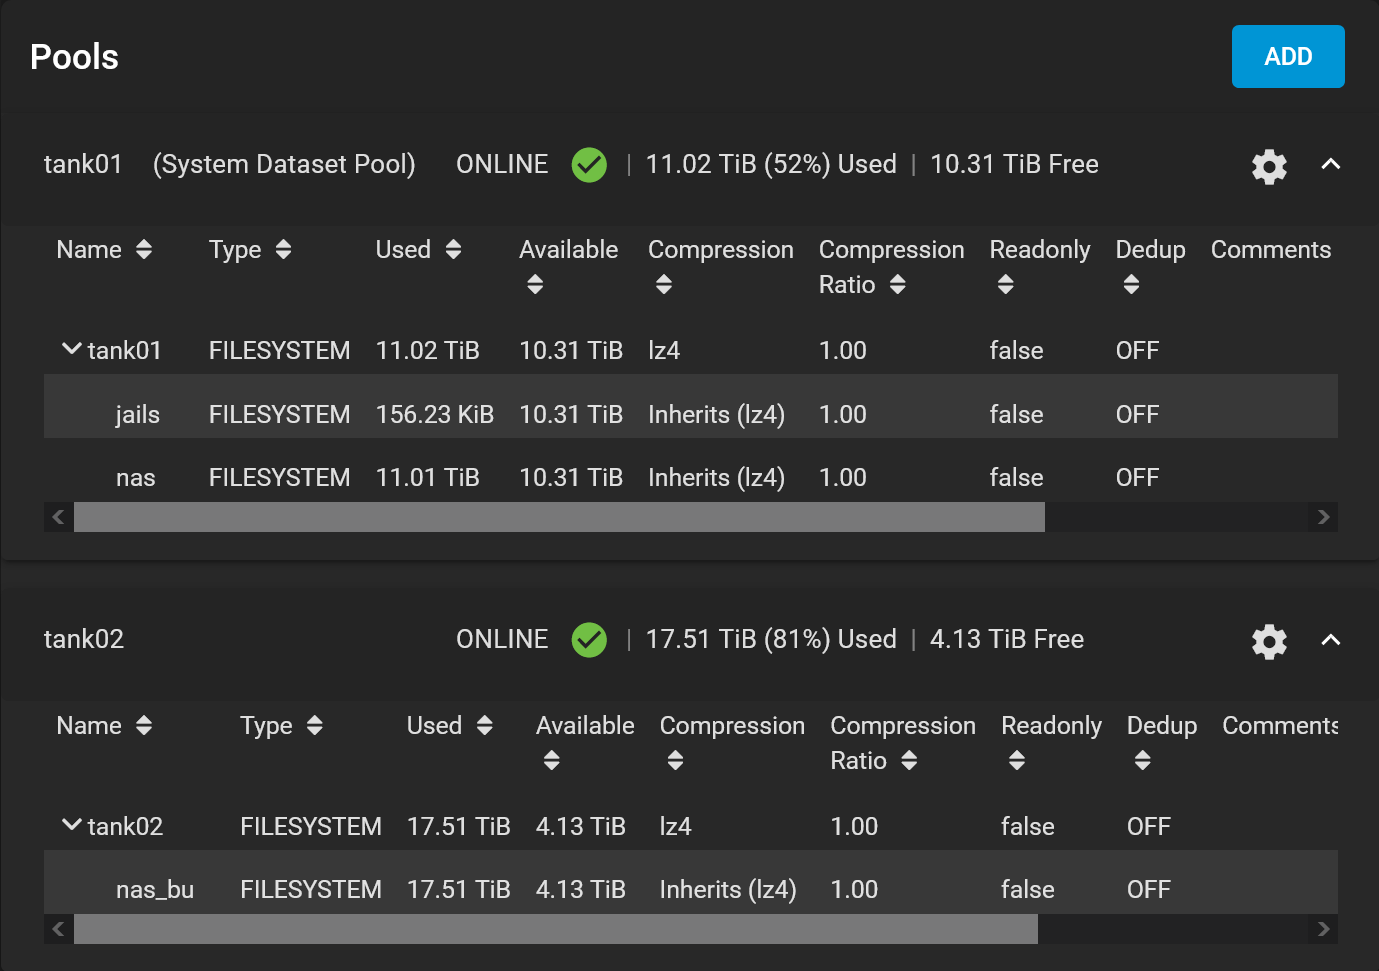Image resolution: width=1379 pixels, height=971 pixels.
Task: Click tank02 scrollbar right arrow
Action: coord(1323,929)
